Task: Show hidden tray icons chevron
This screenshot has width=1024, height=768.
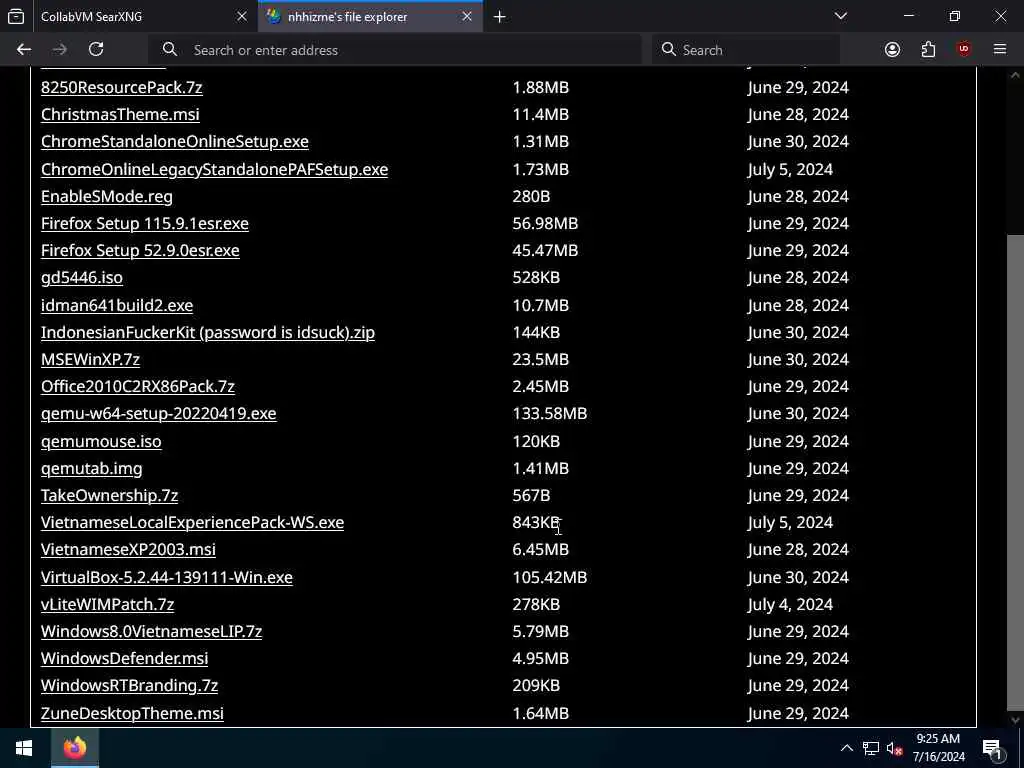Action: point(846,748)
